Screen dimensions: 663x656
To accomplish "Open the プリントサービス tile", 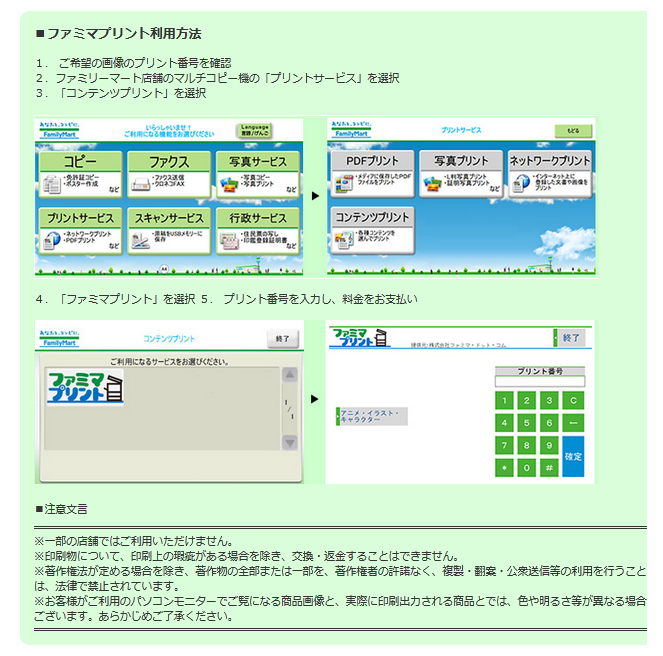I will point(80,231).
